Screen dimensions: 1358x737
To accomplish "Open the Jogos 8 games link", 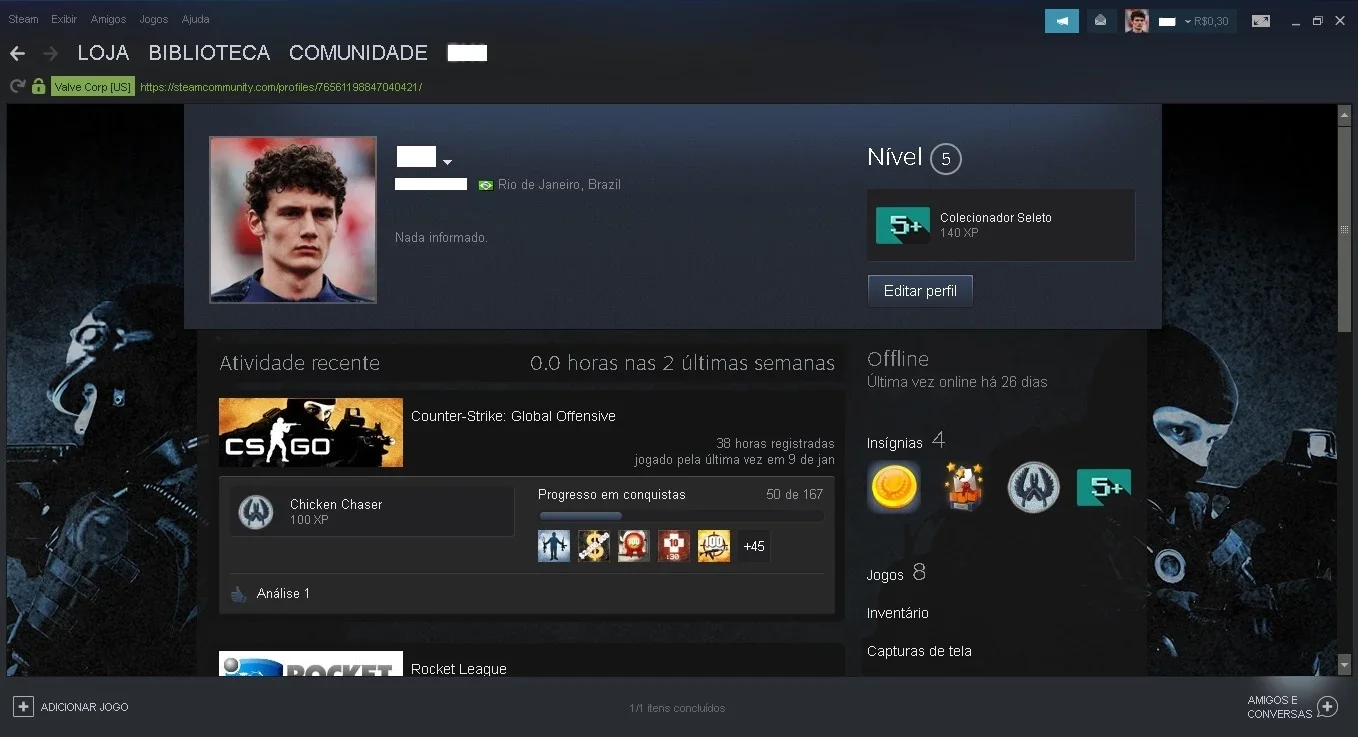I will click(x=896, y=573).
